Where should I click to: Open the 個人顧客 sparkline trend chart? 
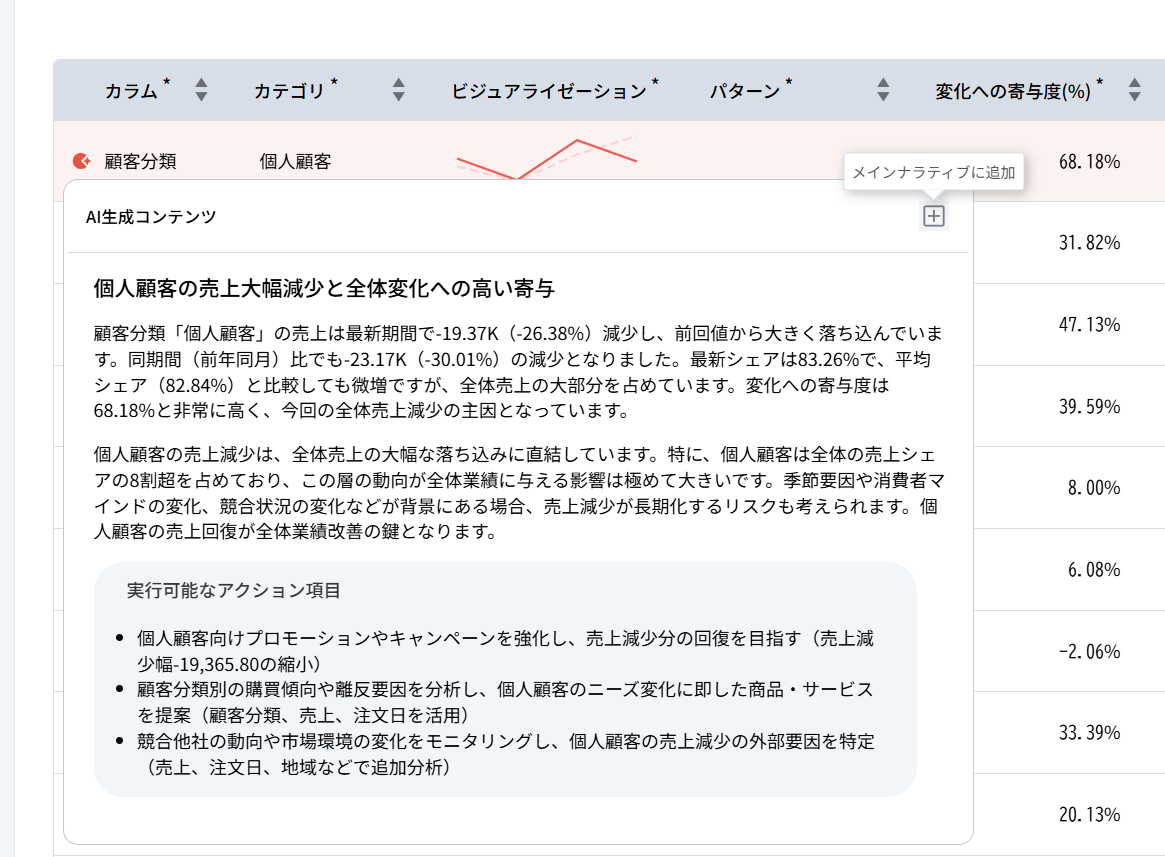click(546, 159)
